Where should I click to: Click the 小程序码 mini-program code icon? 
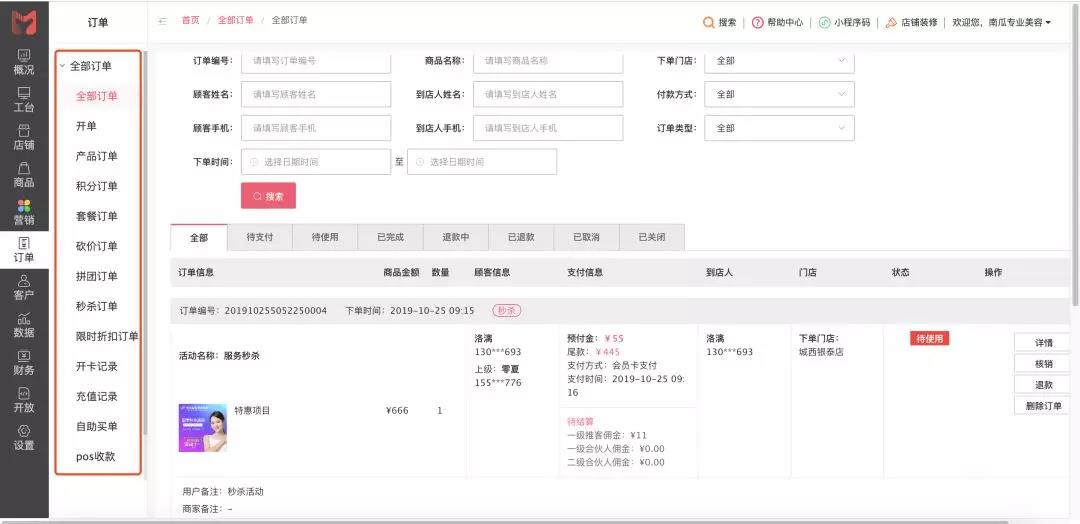coord(824,22)
